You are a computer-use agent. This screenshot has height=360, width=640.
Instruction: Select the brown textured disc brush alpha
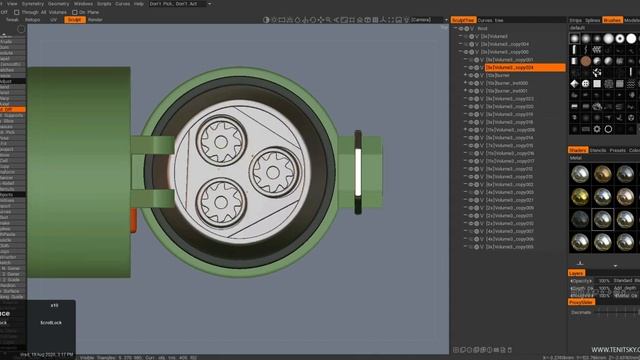coord(586,61)
